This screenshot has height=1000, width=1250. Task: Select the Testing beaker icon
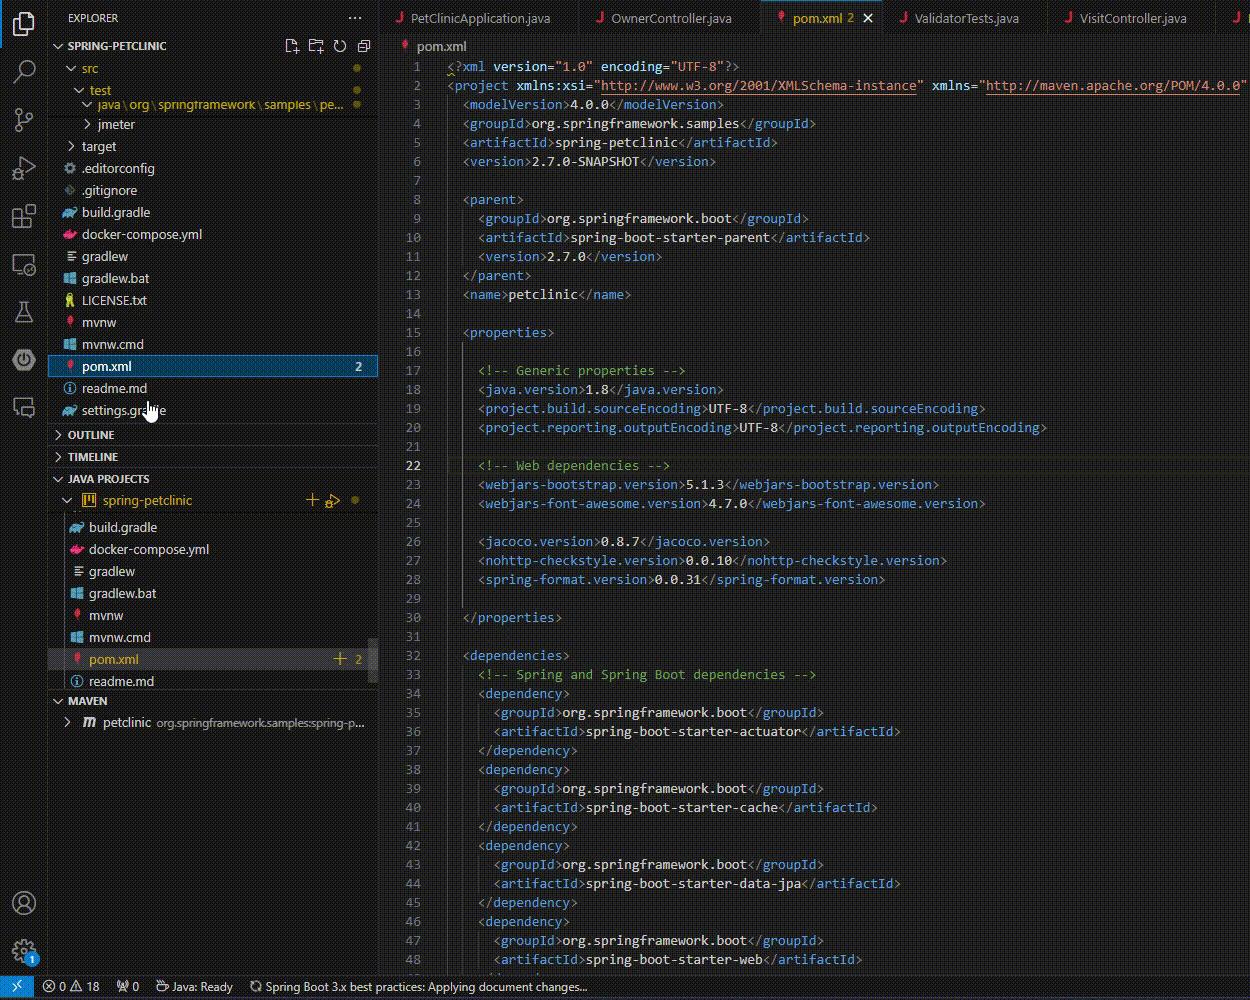click(24, 311)
